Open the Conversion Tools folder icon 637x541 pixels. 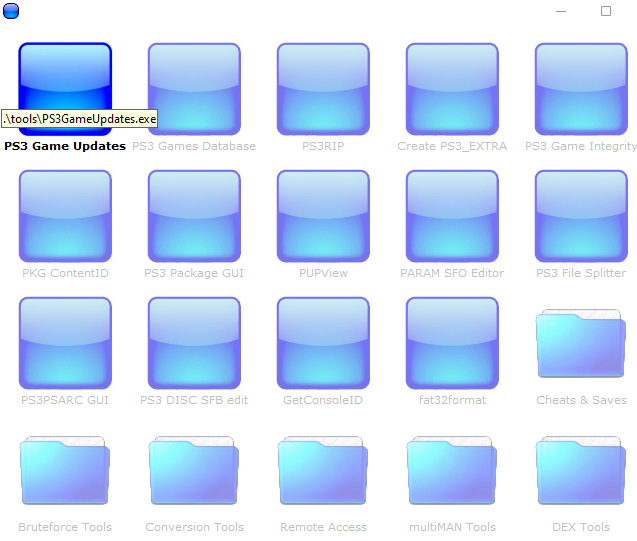(194, 470)
